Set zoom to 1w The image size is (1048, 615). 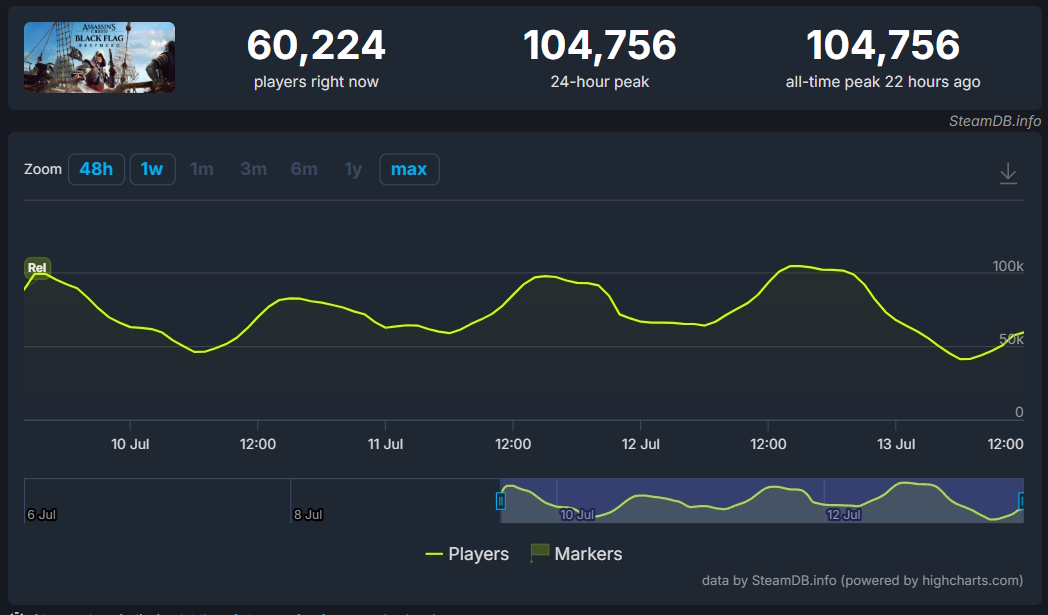[x=152, y=169]
